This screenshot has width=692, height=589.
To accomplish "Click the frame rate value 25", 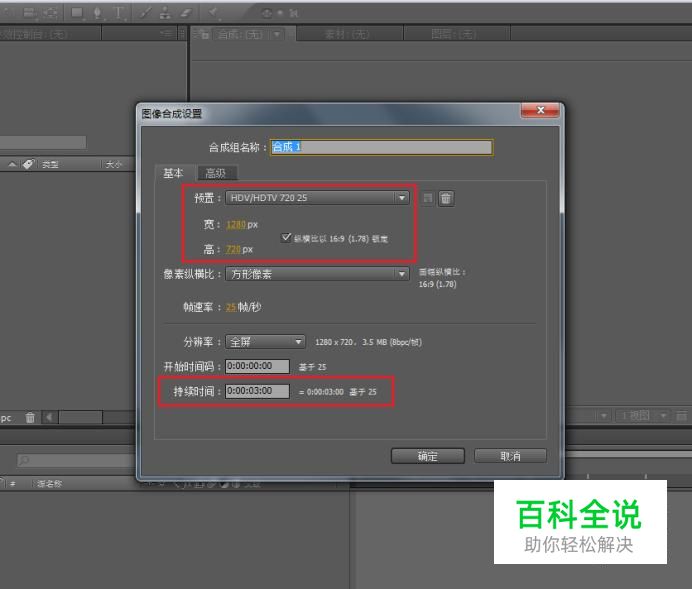I will (231, 307).
